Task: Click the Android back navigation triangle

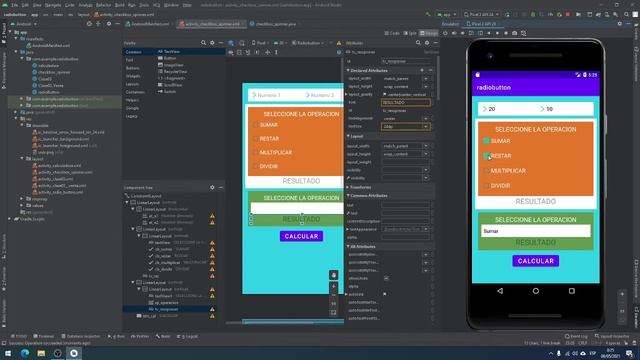Action: tap(500, 291)
